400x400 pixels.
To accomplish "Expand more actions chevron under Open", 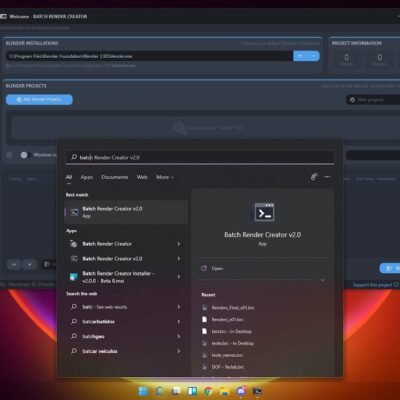I will (x=322, y=280).
